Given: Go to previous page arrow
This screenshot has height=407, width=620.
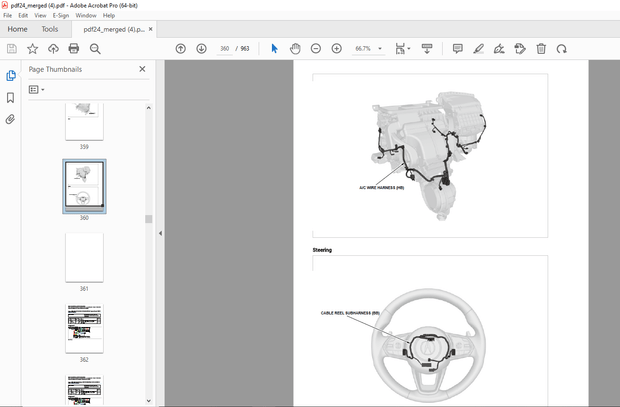Looking at the screenshot, I should 181,49.
